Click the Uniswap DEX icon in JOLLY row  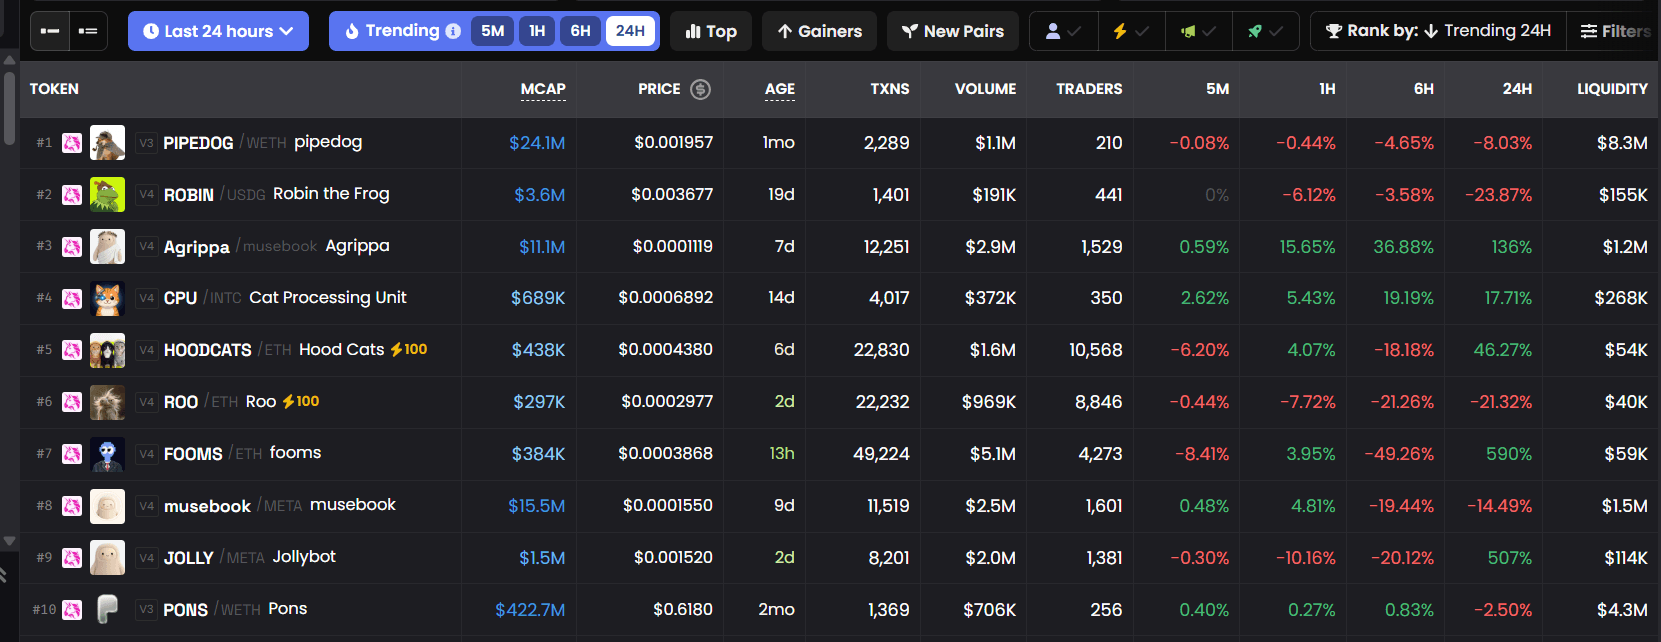click(72, 558)
